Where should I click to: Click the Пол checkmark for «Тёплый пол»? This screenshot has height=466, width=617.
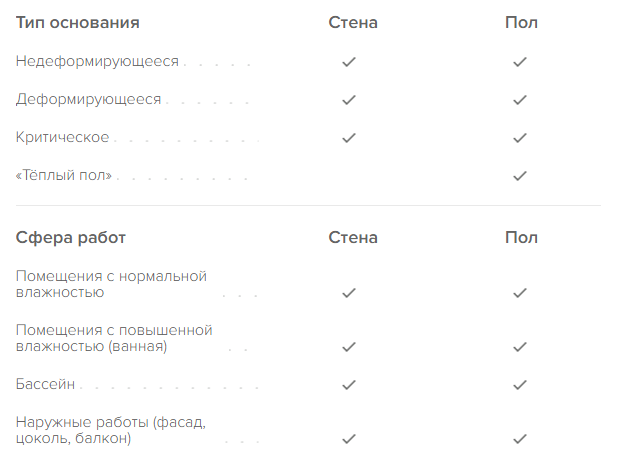click(x=520, y=176)
